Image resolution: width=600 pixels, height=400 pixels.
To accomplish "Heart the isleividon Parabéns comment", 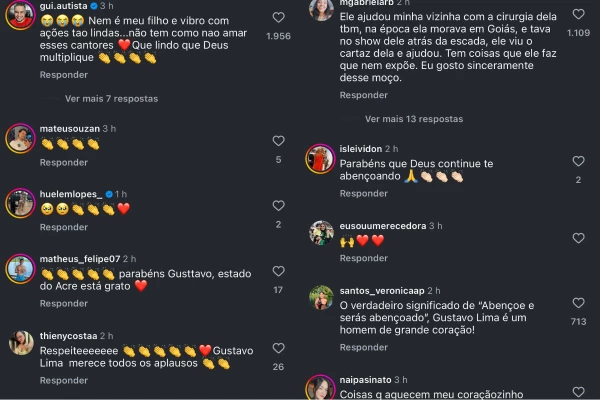I will click(x=578, y=161).
